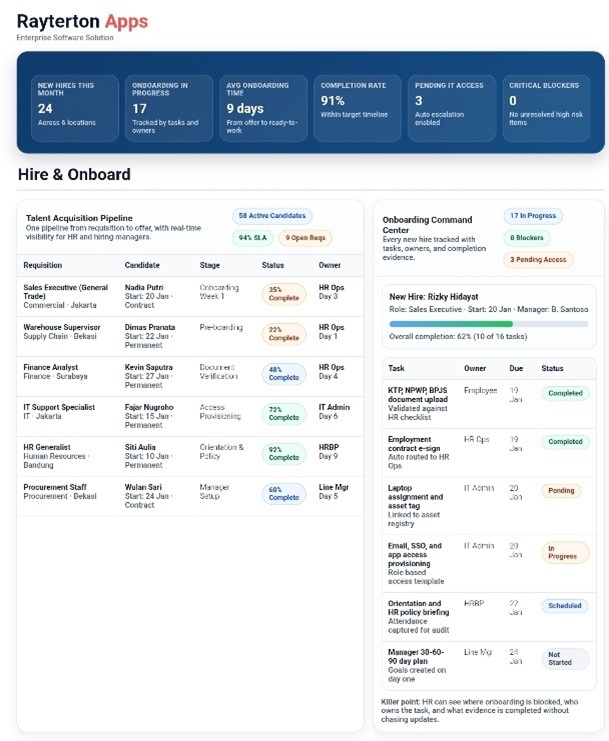Image resolution: width=609 pixels, height=741 pixels.
Task: Select the Employment contract e-sign task
Action: [x=414, y=444]
